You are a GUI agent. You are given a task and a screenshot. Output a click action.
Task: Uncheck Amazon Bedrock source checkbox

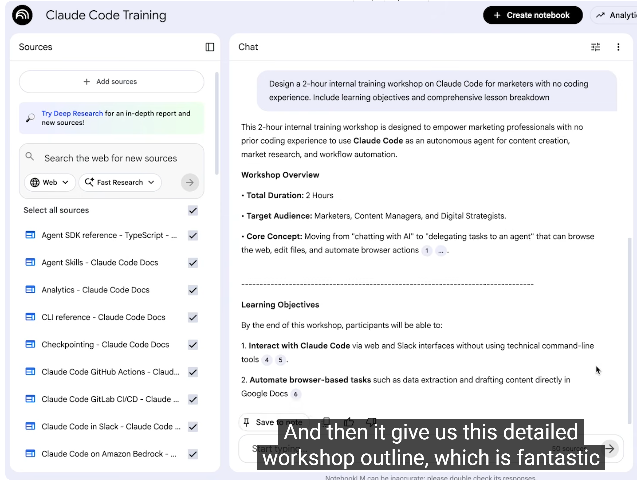193,454
